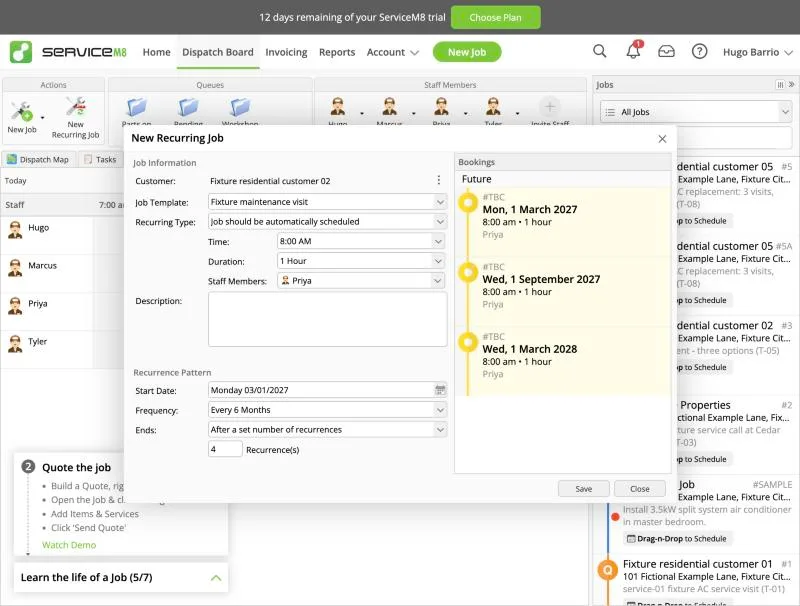Click the ServiceM8 logo icon
The image size is (800, 606).
pyautogui.click(x=21, y=52)
